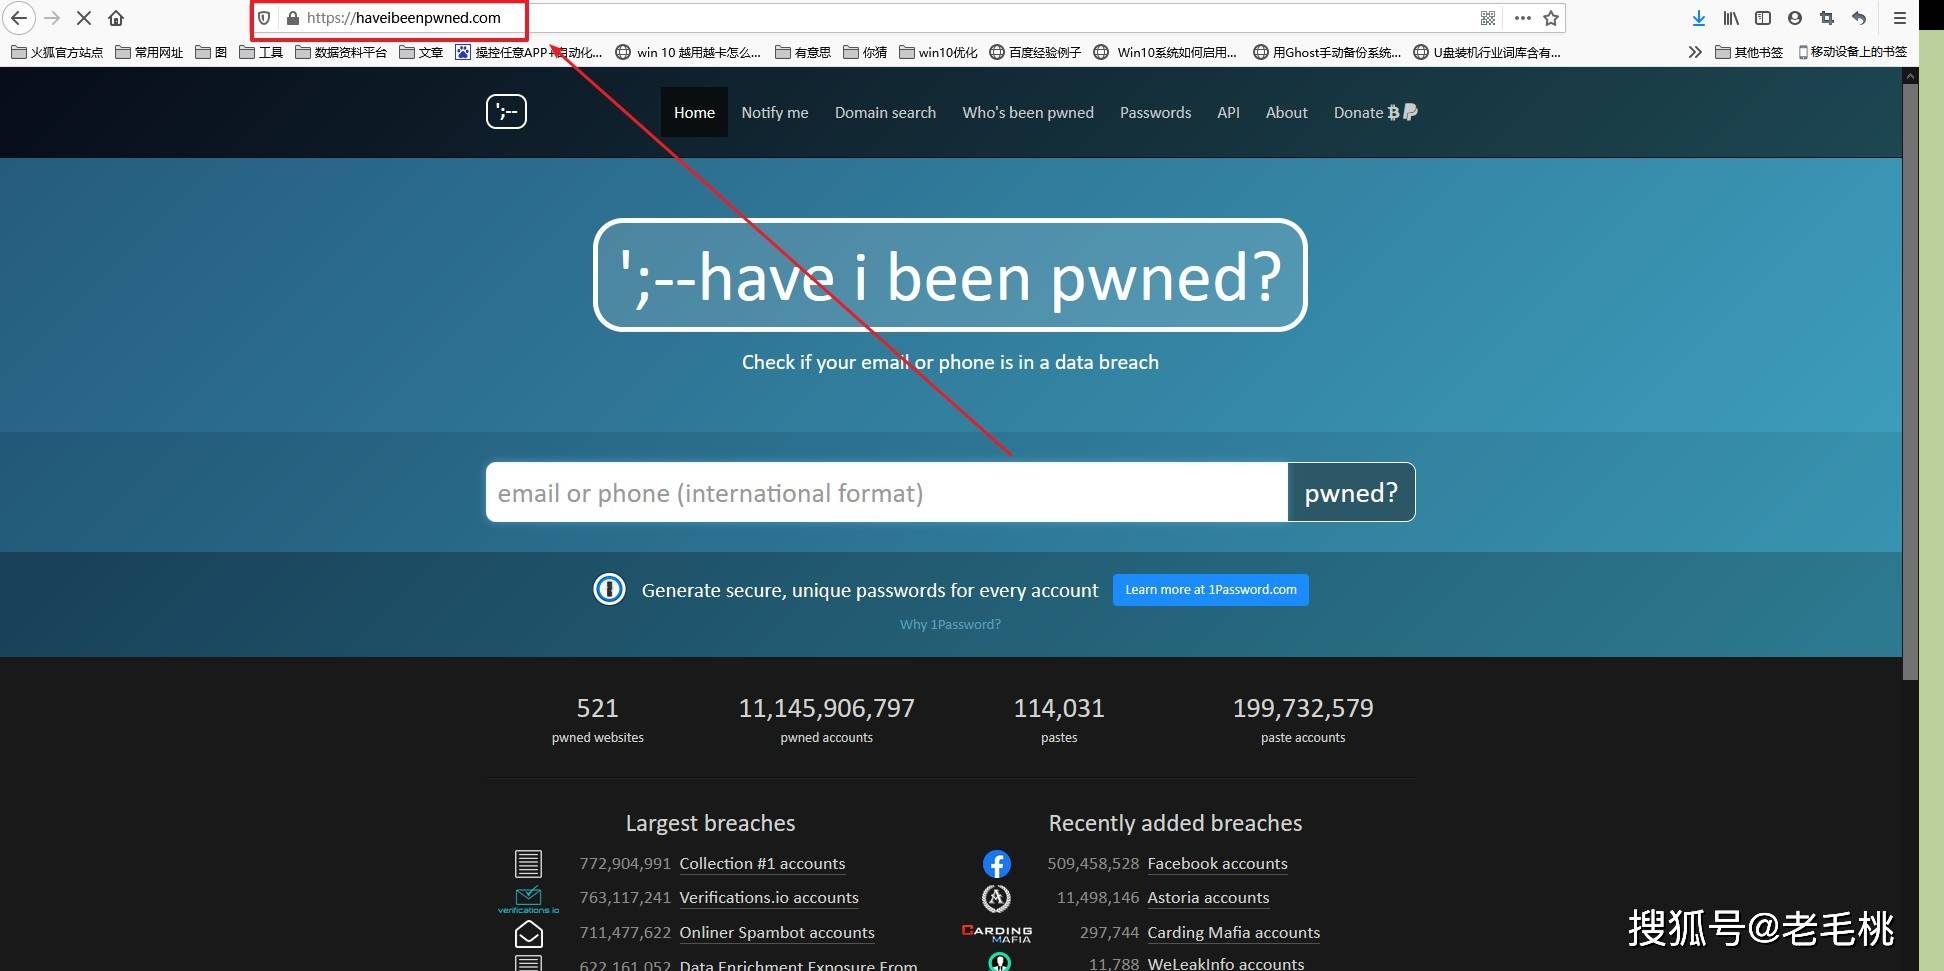Screen dimensions: 1944x971
Task: Click the pwned? search button
Action: [1351, 492]
